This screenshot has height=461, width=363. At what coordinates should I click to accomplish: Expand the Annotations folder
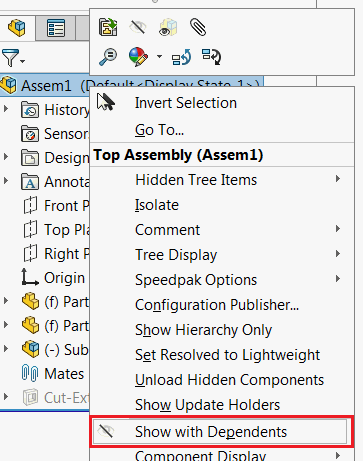6,180
